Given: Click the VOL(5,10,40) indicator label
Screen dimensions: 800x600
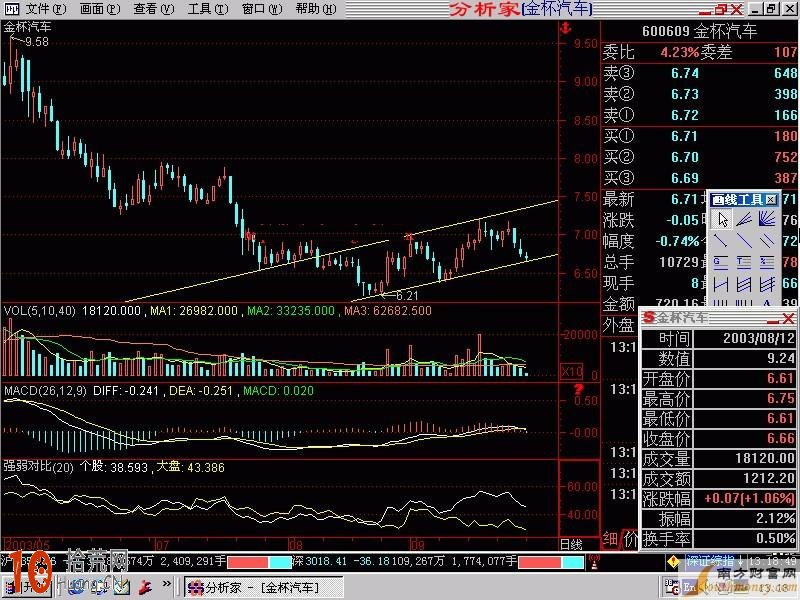Looking at the screenshot, I should pyautogui.click(x=40, y=311).
